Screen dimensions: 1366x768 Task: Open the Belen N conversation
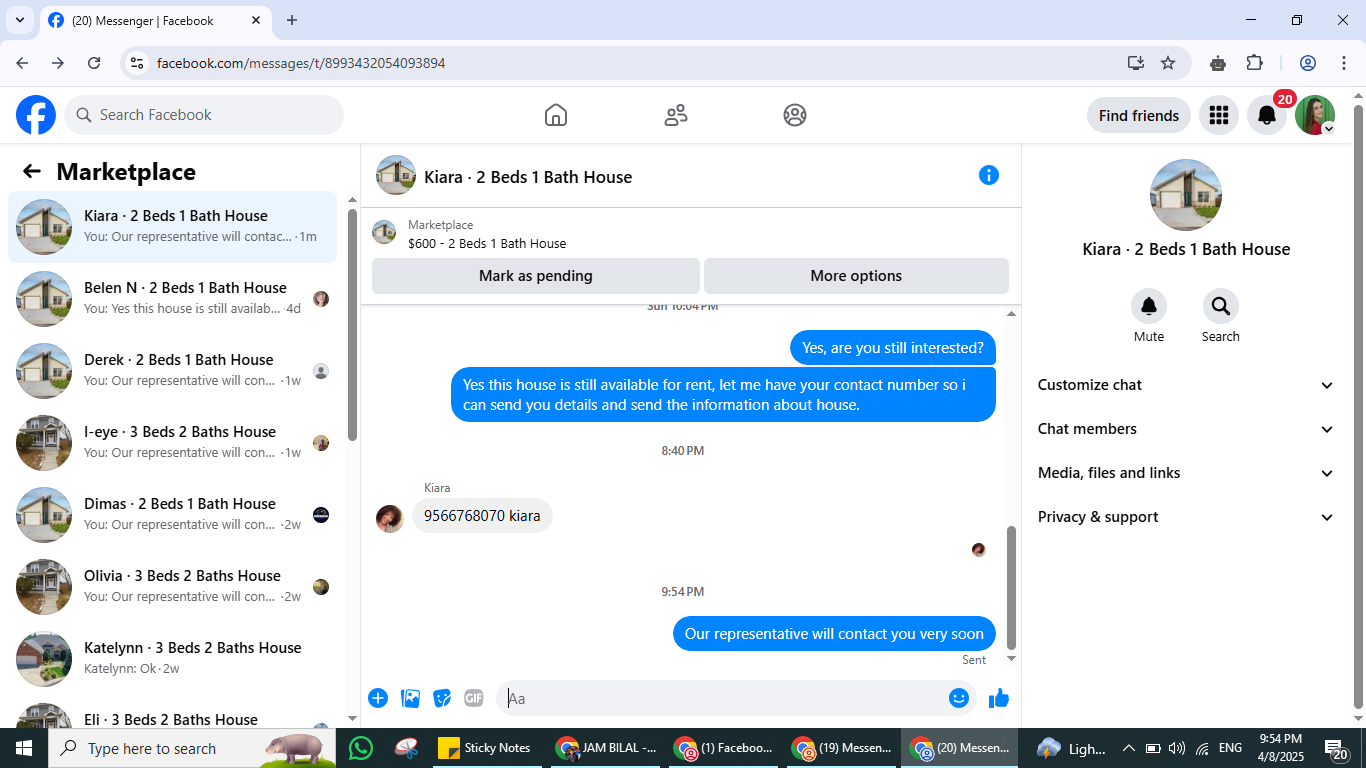172,299
